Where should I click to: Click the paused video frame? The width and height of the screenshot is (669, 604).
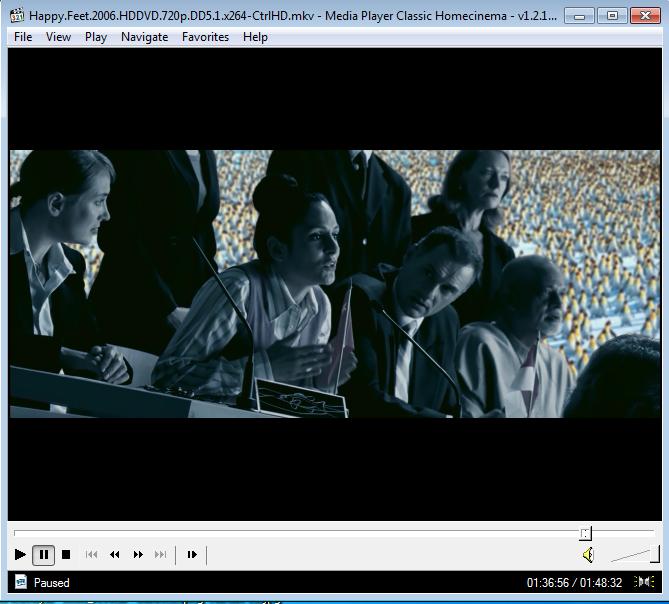point(334,284)
